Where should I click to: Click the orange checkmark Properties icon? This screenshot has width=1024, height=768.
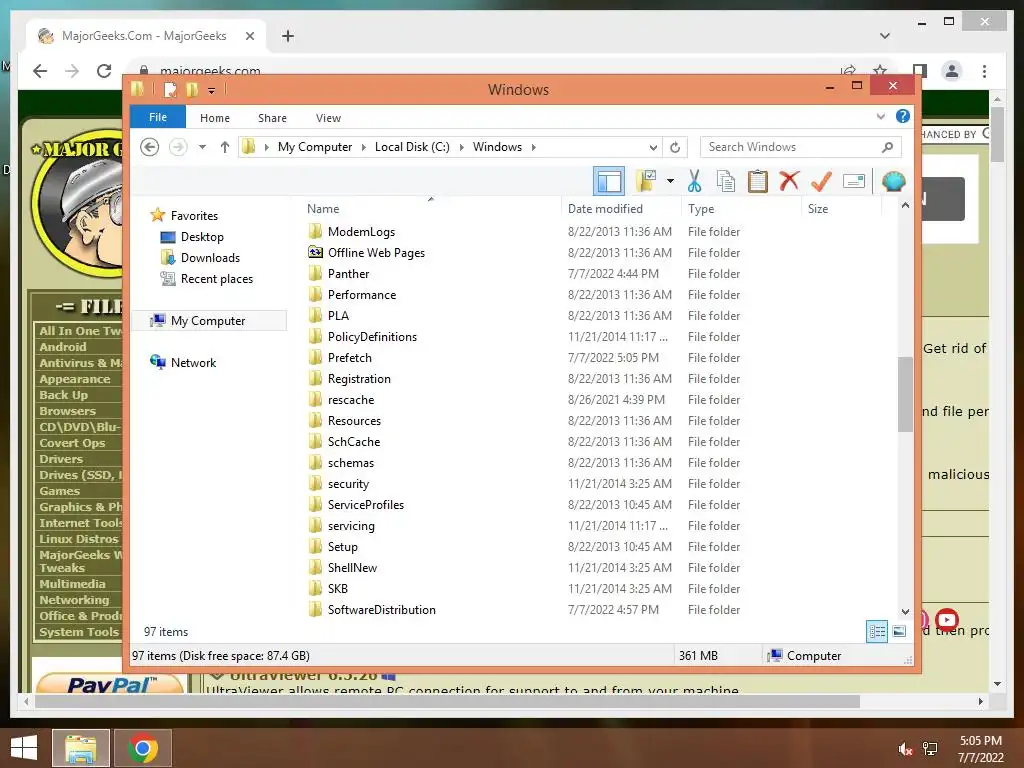tap(822, 181)
